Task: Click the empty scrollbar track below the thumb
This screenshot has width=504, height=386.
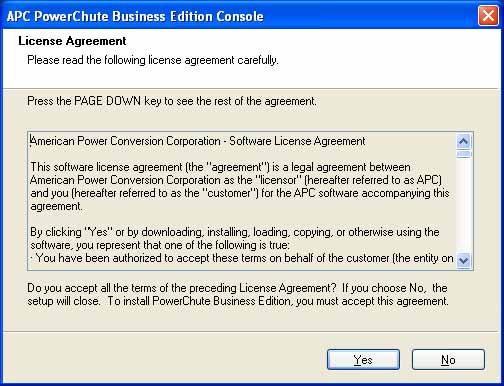Action: click(464, 205)
